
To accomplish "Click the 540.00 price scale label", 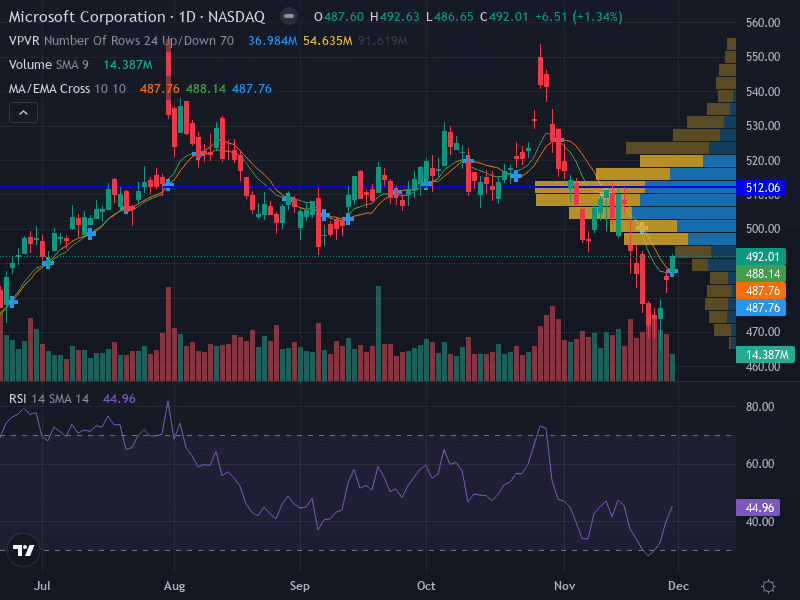I will coord(763,92).
